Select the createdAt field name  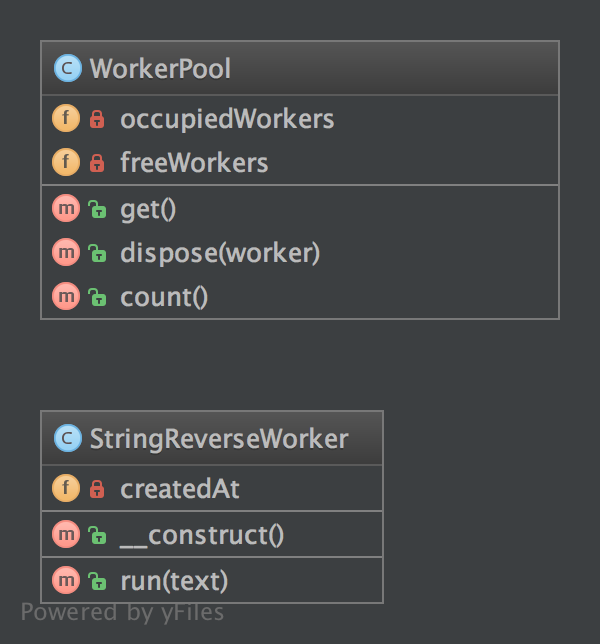(x=180, y=489)
